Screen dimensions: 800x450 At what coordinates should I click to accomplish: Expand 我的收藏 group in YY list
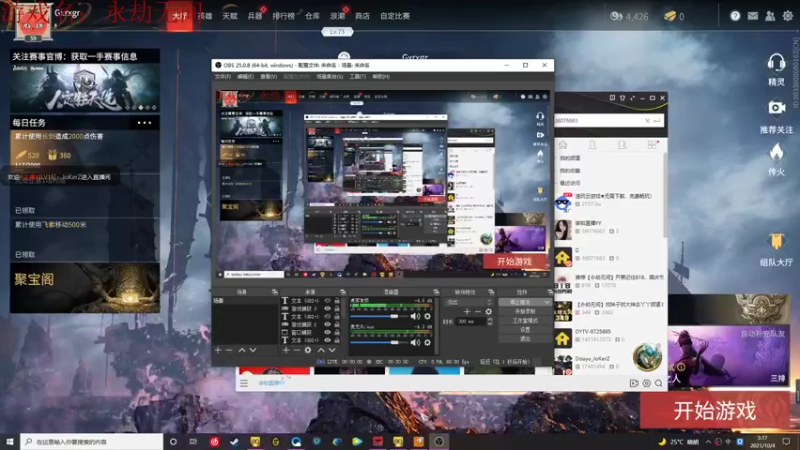(569, 170)
